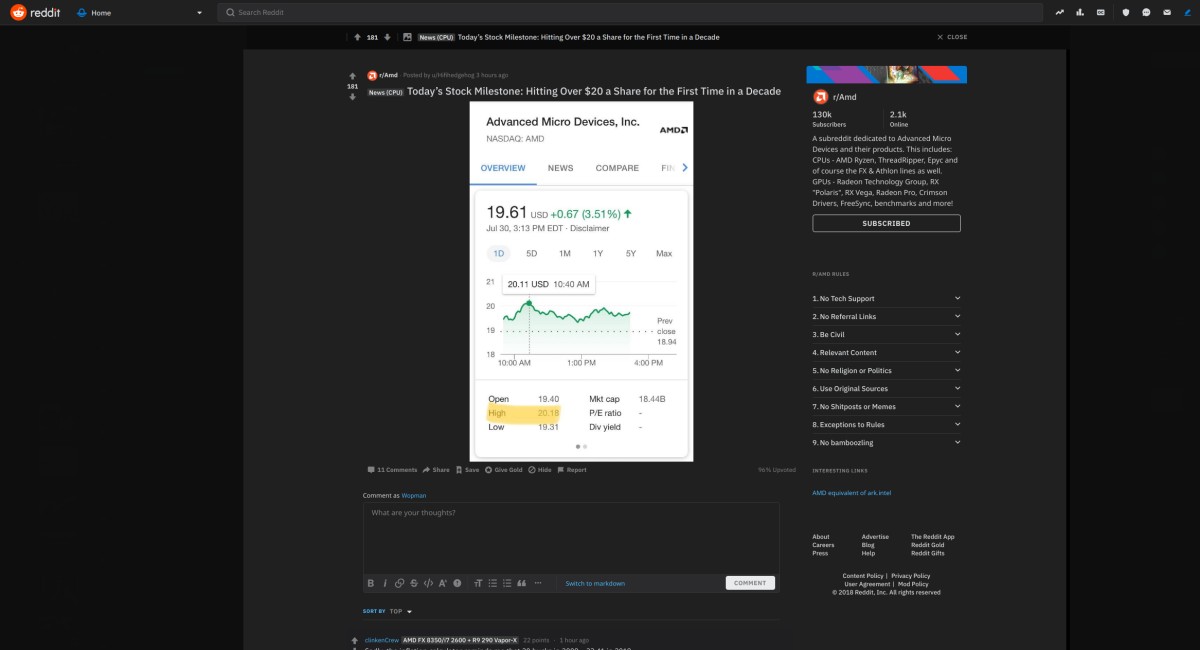Apply superscript formatting
This screenshot has width=1200, height=650.
(x=443, y=583)
